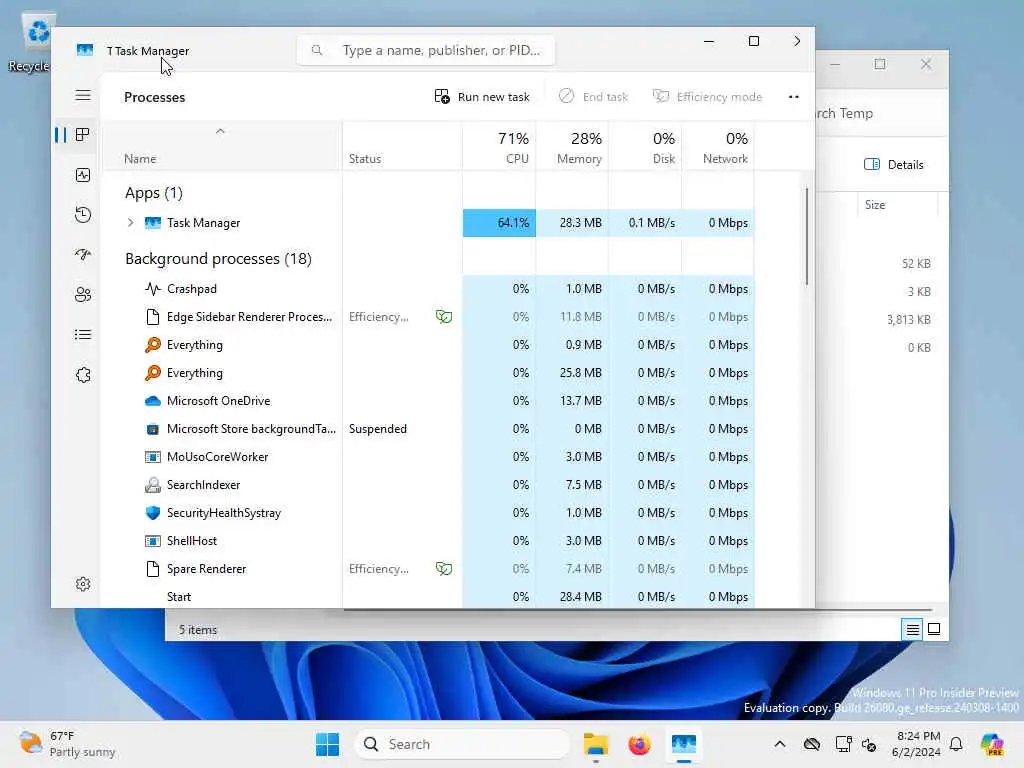Open the App history page icon
1024x768 pixels.
pyautogui.click(x=83, y=215)
